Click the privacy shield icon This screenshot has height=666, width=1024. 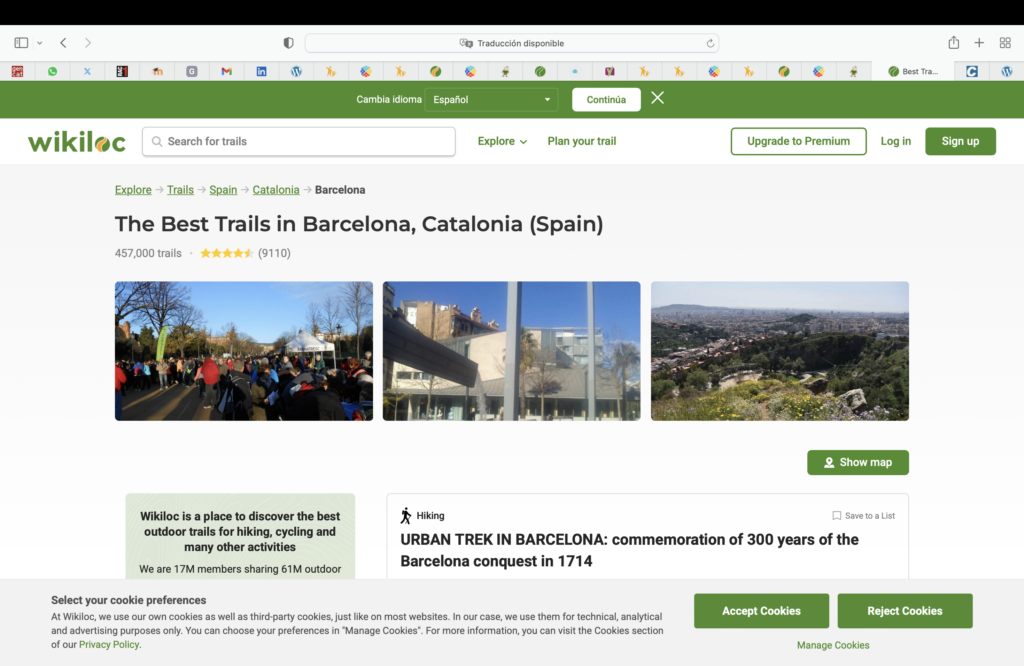[x=289, y=43]
